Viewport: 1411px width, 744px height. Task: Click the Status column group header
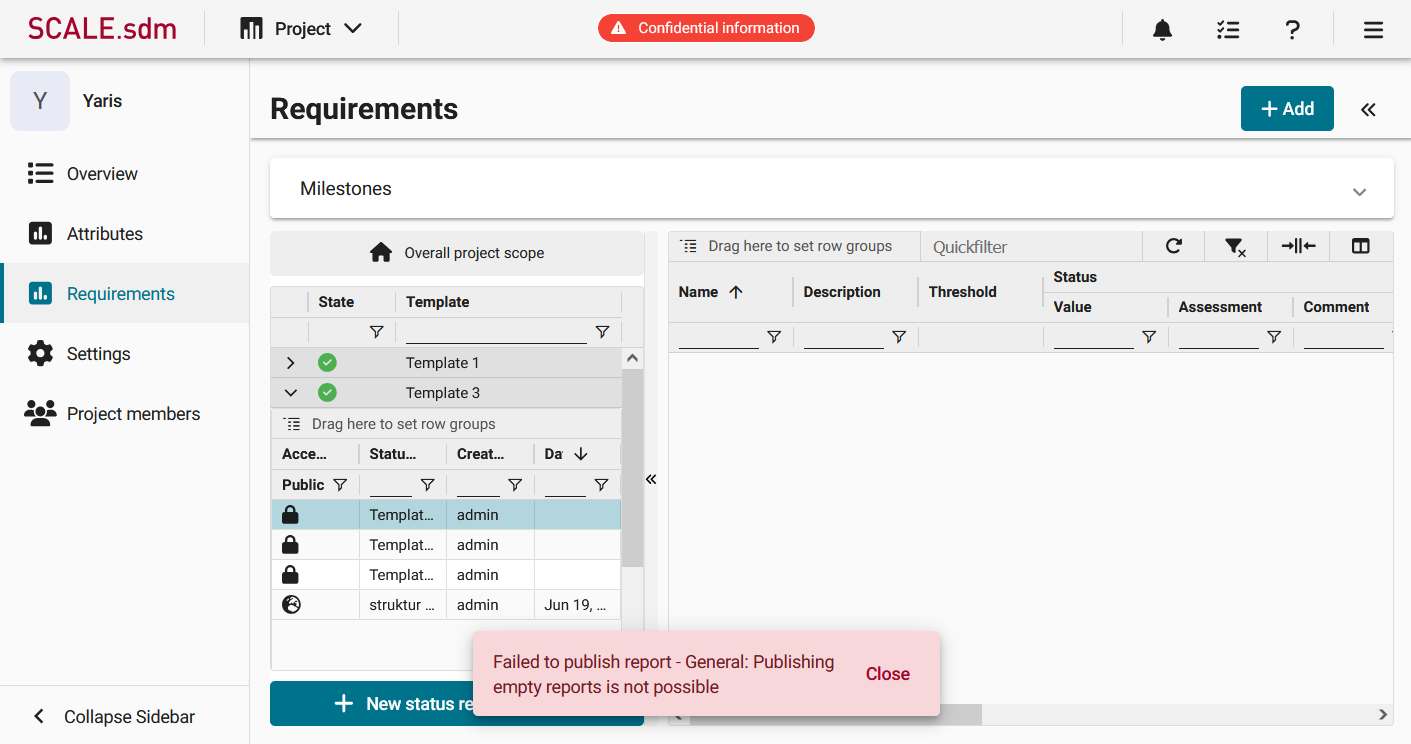tap(1075, 277)
